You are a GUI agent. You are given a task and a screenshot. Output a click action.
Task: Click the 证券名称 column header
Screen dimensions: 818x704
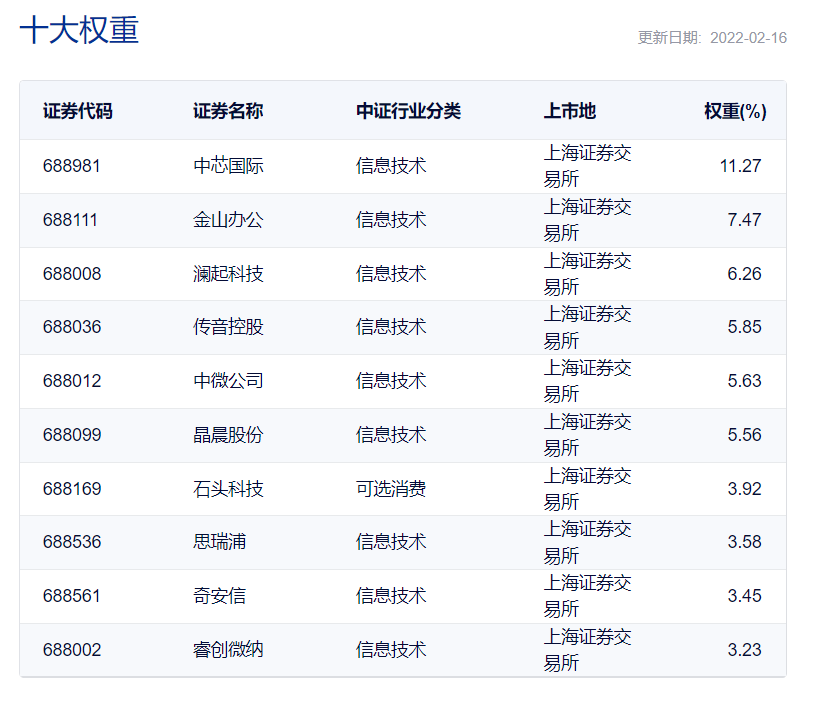click(x=228, y=111)
